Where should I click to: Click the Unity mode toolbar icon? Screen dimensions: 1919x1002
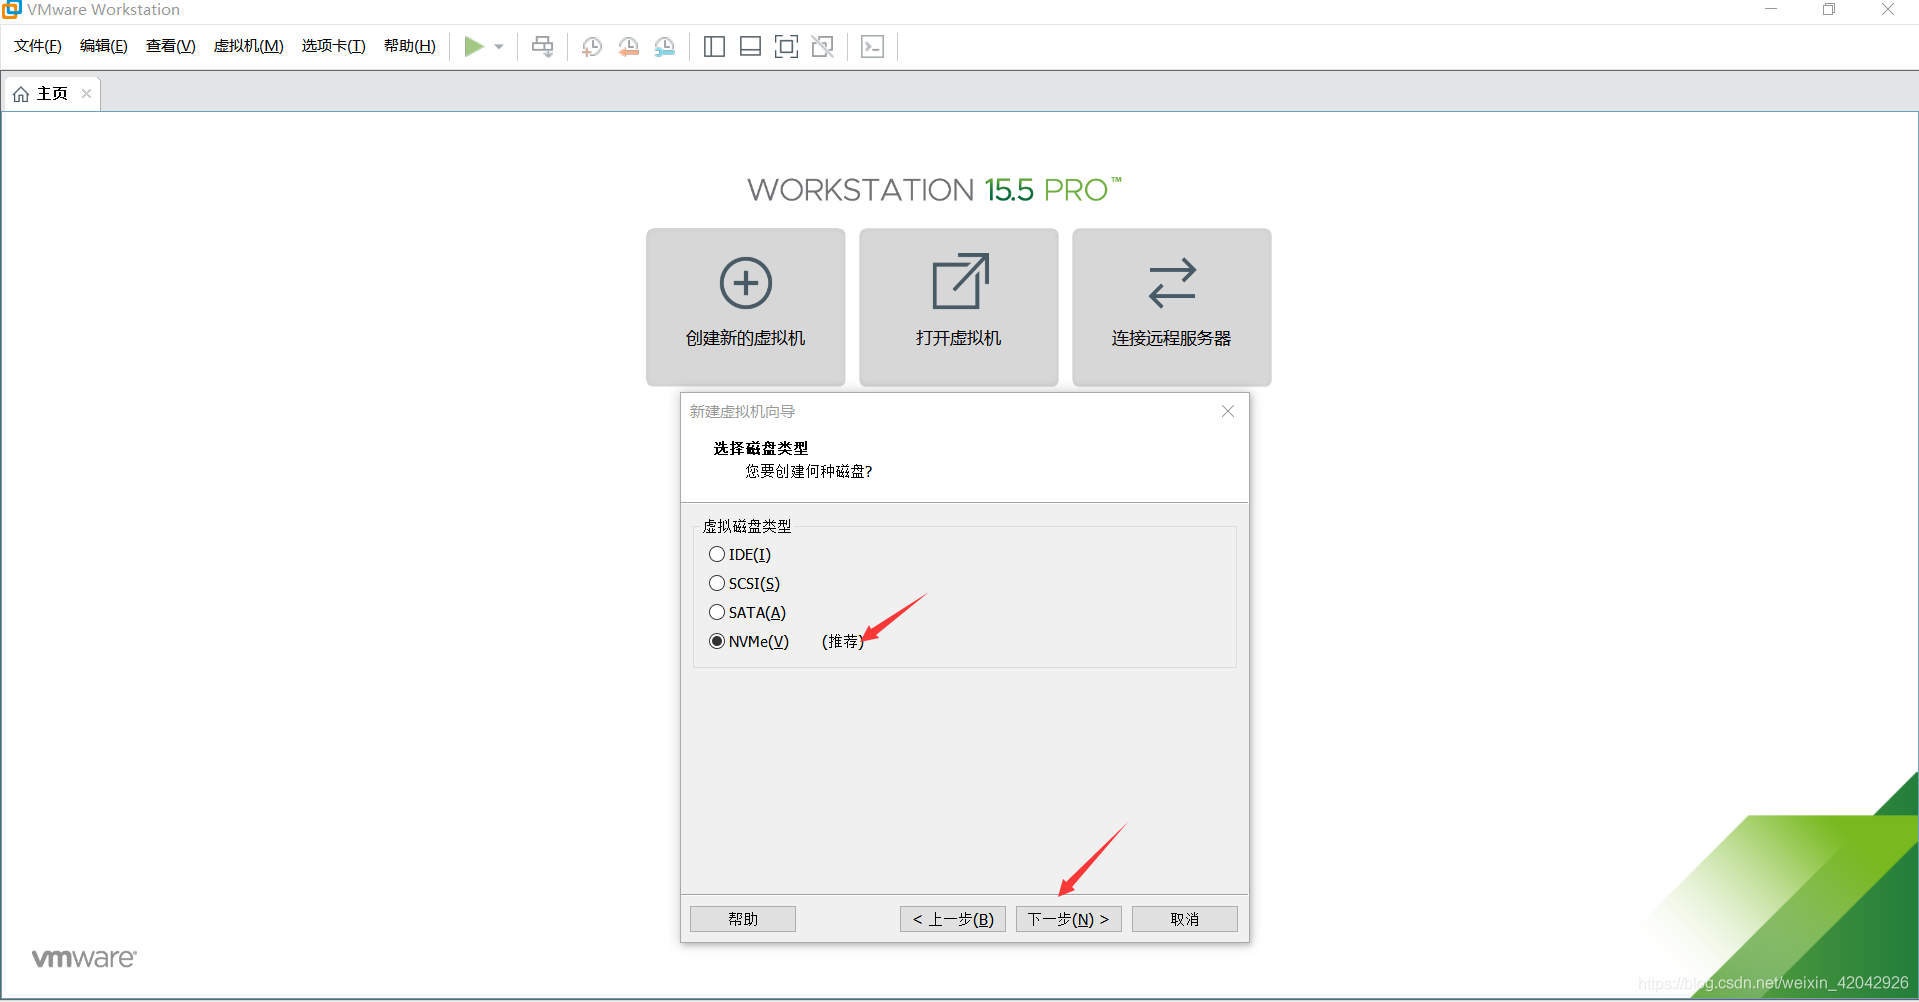click(822, 46)
